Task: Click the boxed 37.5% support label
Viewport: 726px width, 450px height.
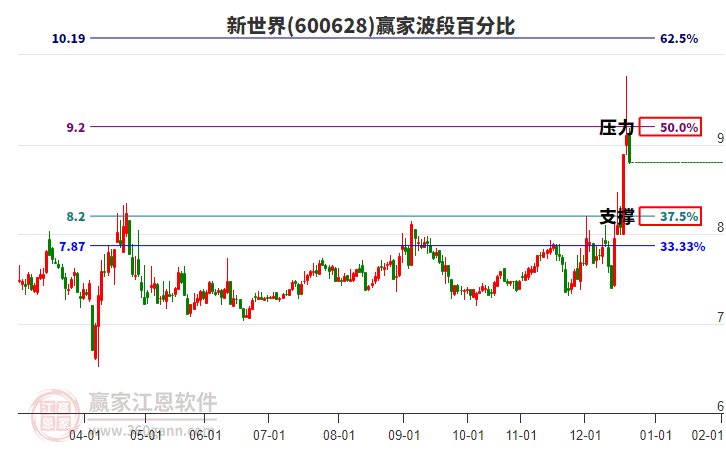Action: pyautogui.click(x=670, y=216)
